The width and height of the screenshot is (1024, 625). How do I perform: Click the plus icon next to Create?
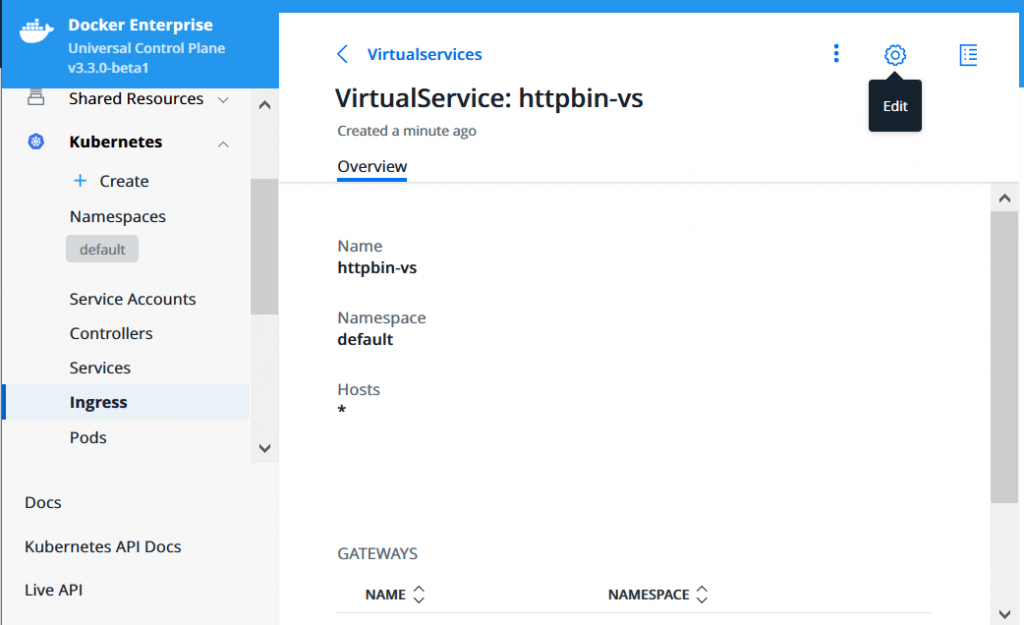80,180
